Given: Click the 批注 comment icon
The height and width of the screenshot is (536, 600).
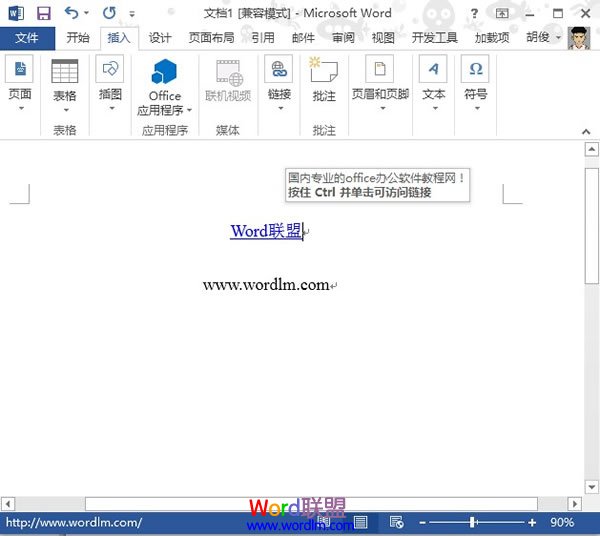Looking at the screenshot, I should click(324, 72).
